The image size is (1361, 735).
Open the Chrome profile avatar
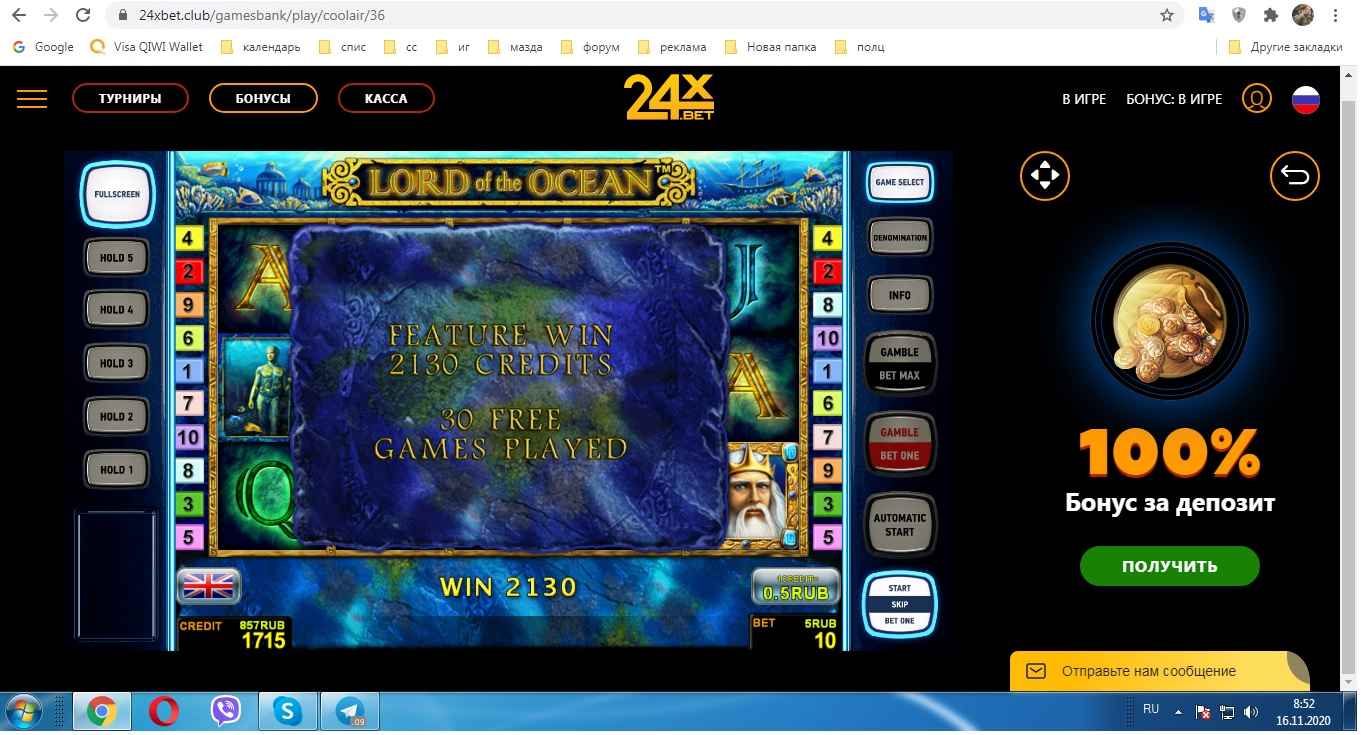coord(1302,16)
